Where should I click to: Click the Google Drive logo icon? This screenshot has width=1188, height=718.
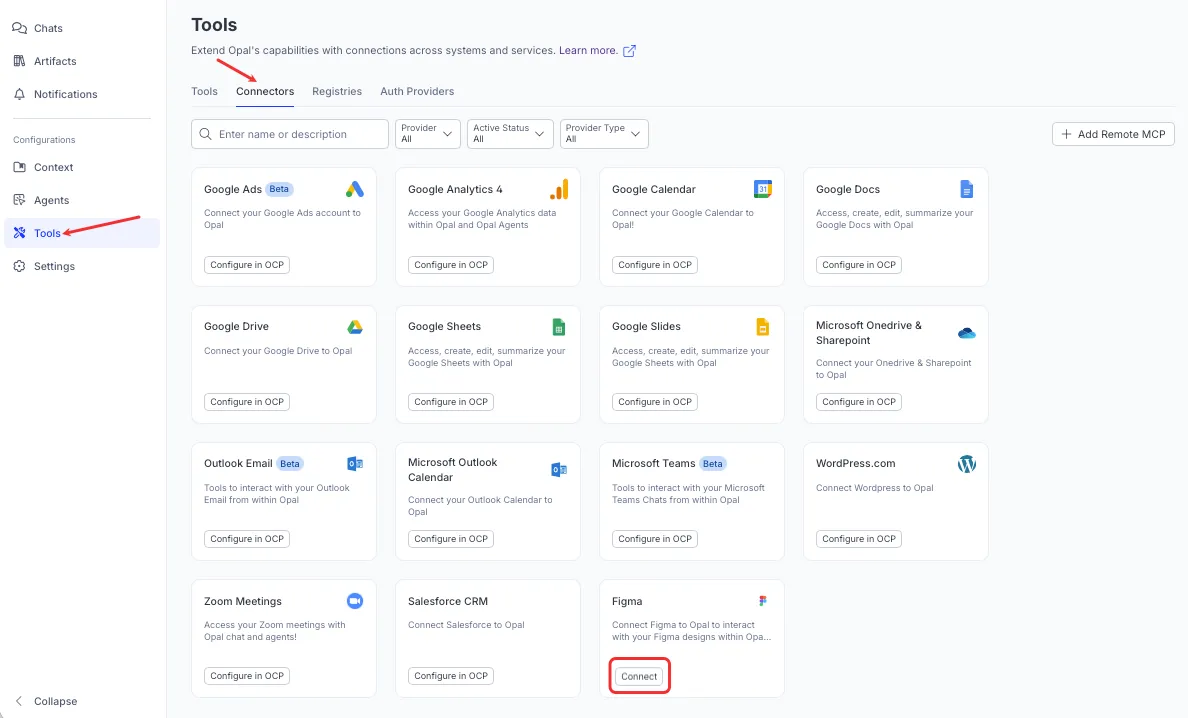tap(355, 327)
